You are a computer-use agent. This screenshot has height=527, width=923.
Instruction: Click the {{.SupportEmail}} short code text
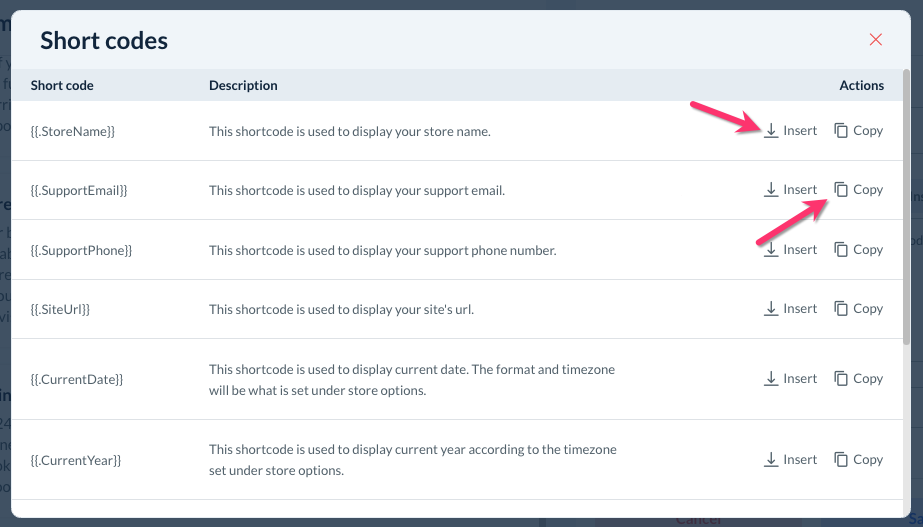(79, 189)
